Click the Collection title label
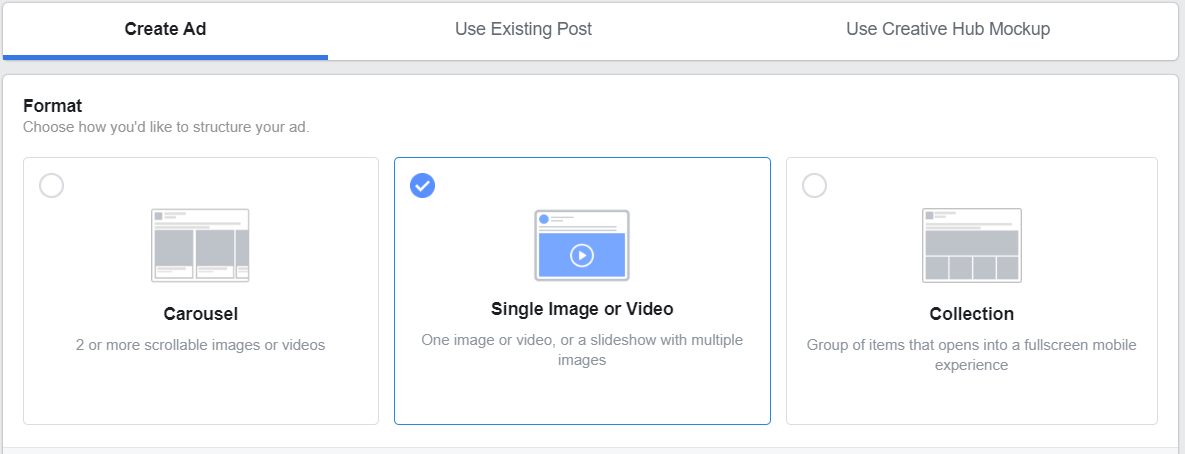1185x454 pixels. [x=972, y=313]
